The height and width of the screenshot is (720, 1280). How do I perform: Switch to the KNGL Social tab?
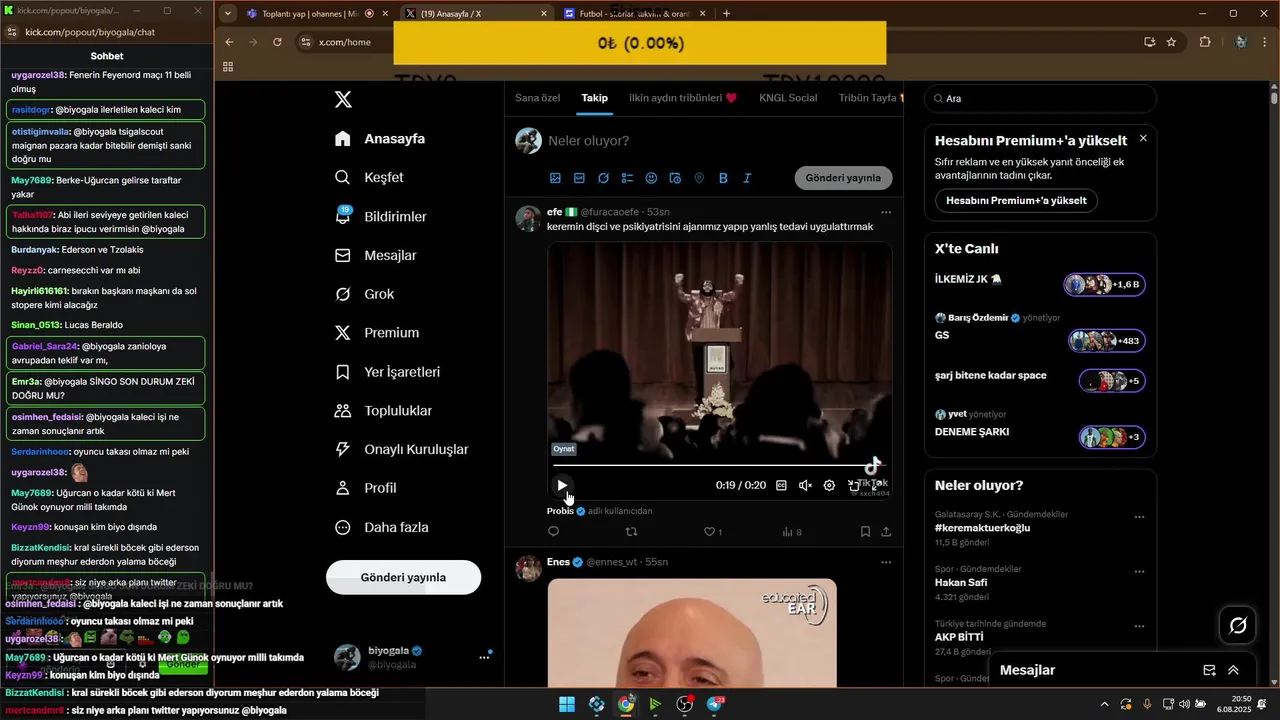click(x=788, y=98)
